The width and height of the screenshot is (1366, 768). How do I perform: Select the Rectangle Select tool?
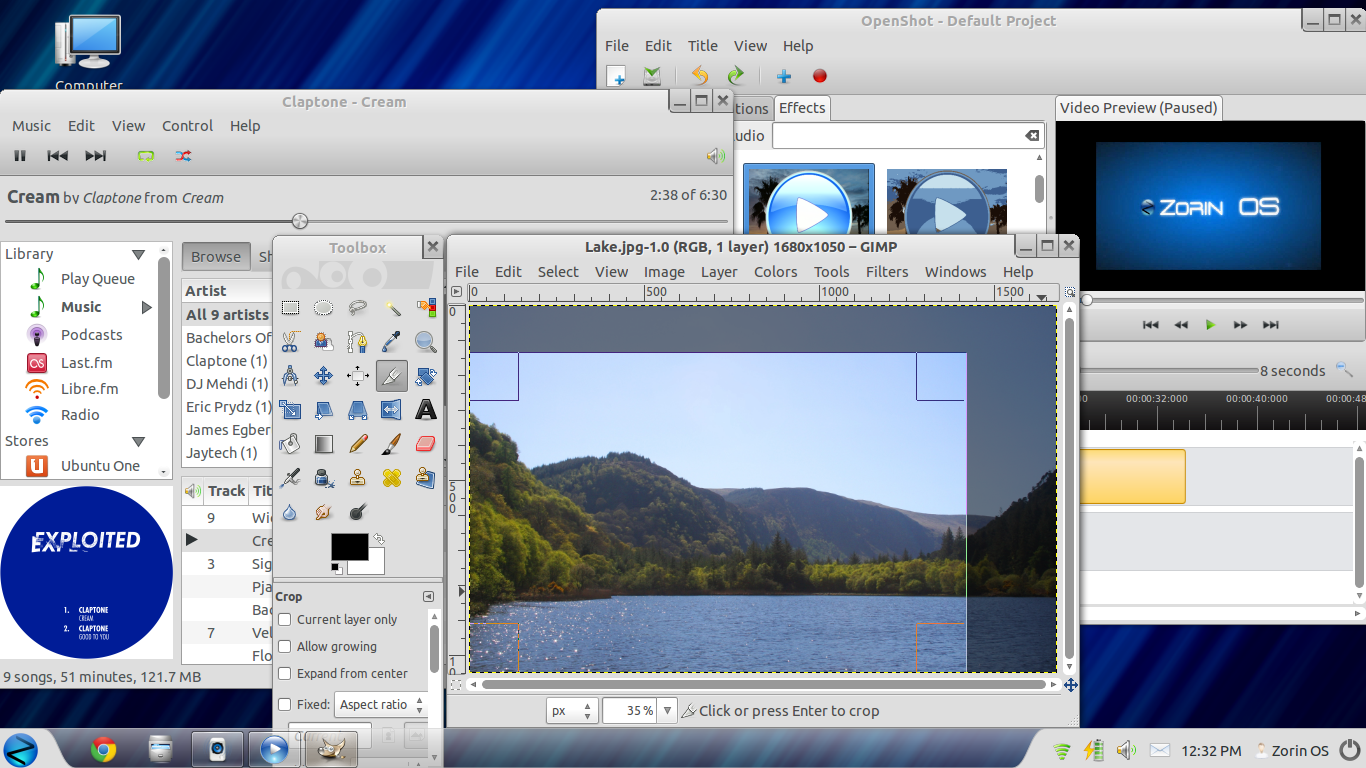pyautogui.click(x=290, y=308)
